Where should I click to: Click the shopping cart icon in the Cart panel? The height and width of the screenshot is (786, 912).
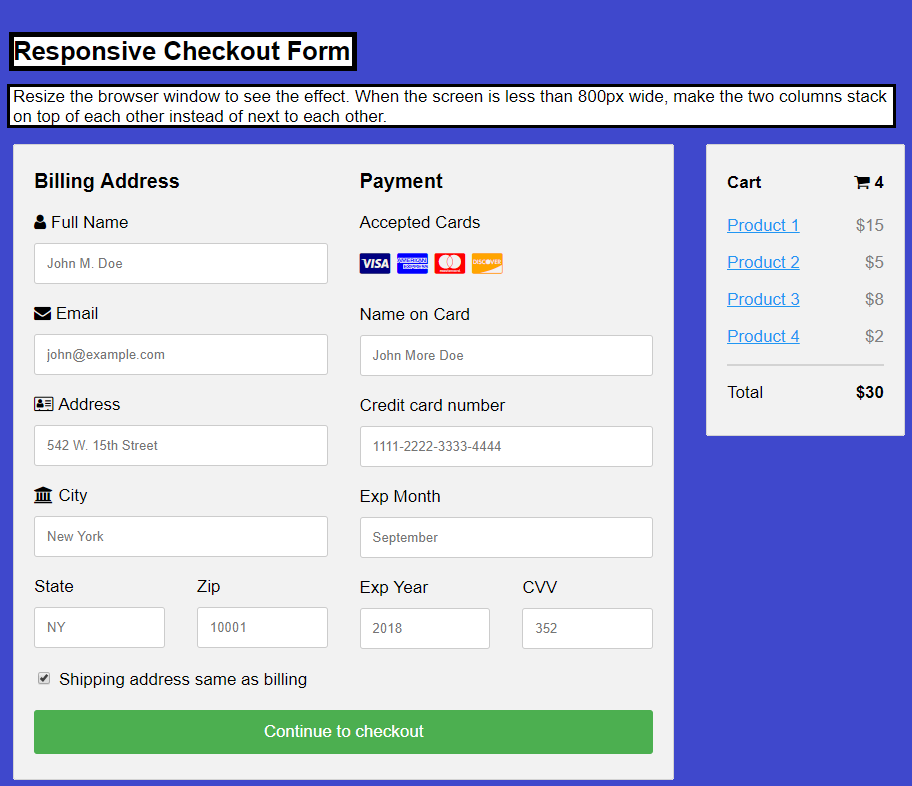coord(862,182)
